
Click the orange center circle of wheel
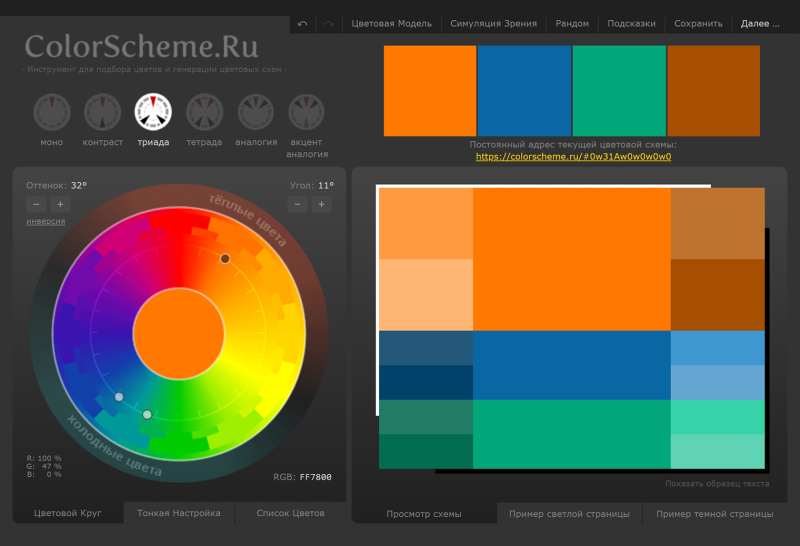coord(179,334)
